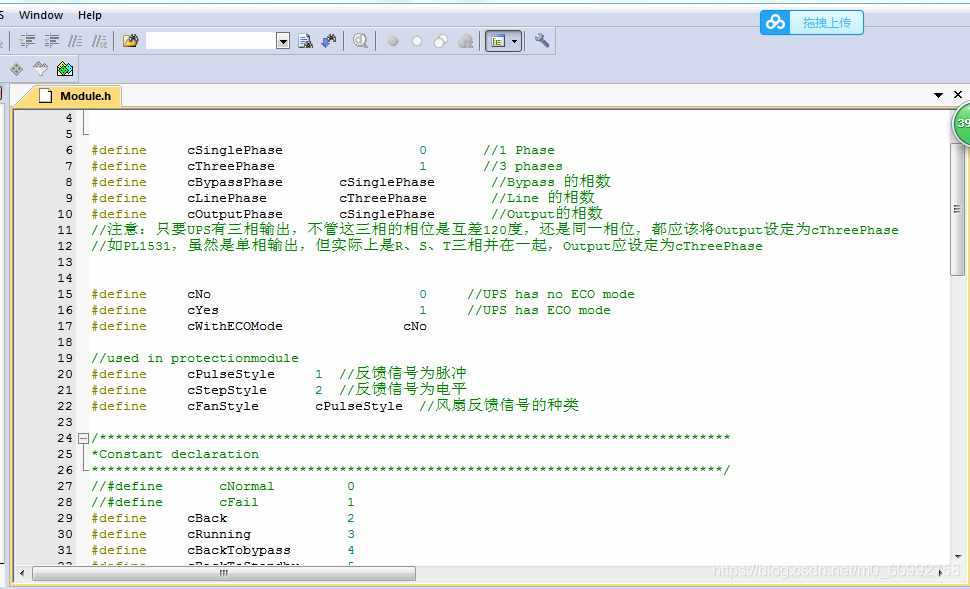The width and height of the screenshot is (970, 589).
Task: Click '*Constant declaration' comment text
Action: [x=175, y=454]
